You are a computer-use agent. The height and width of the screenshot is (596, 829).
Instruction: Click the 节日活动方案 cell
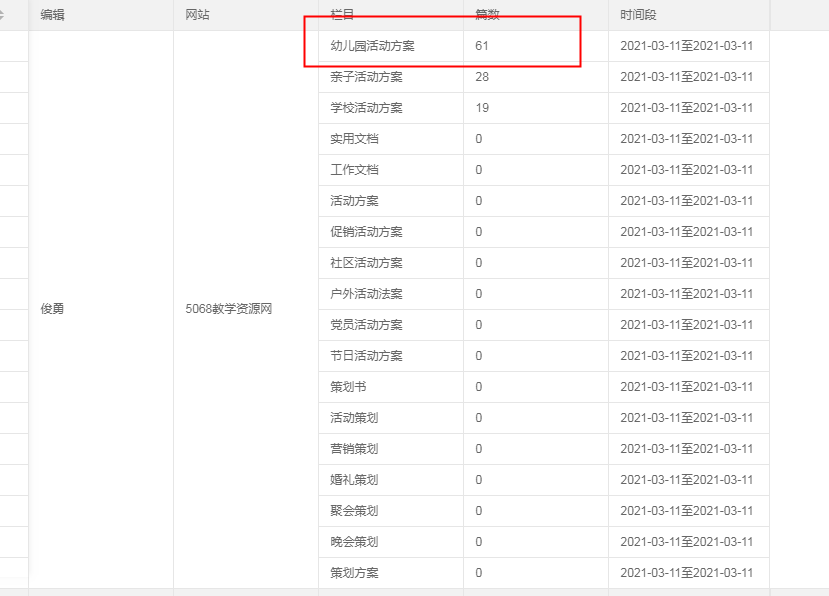pos(366,356)
